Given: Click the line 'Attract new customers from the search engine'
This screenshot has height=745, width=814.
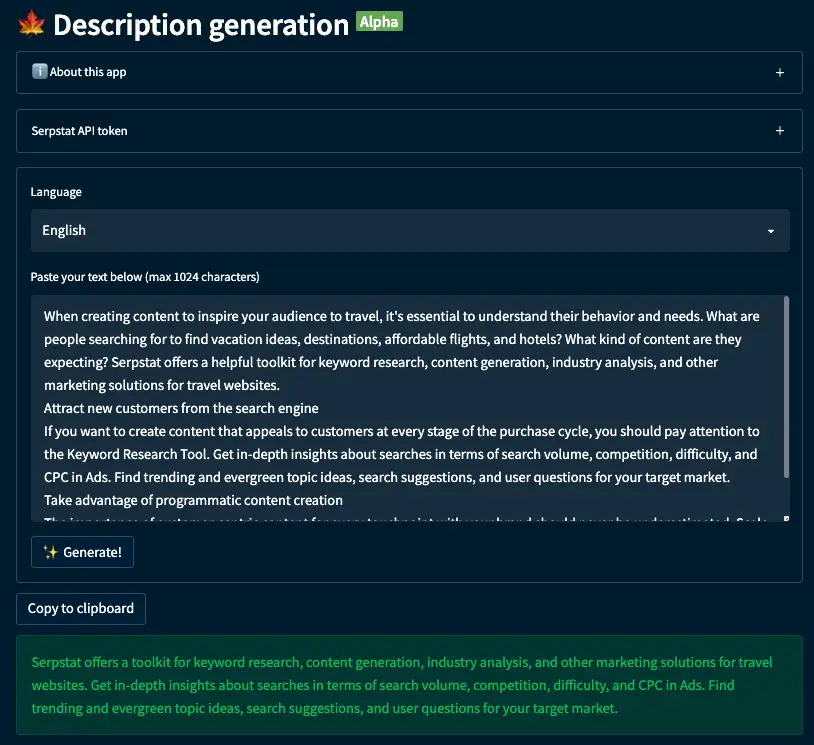Looking at the screenshot, I should [x=181, y=408].
